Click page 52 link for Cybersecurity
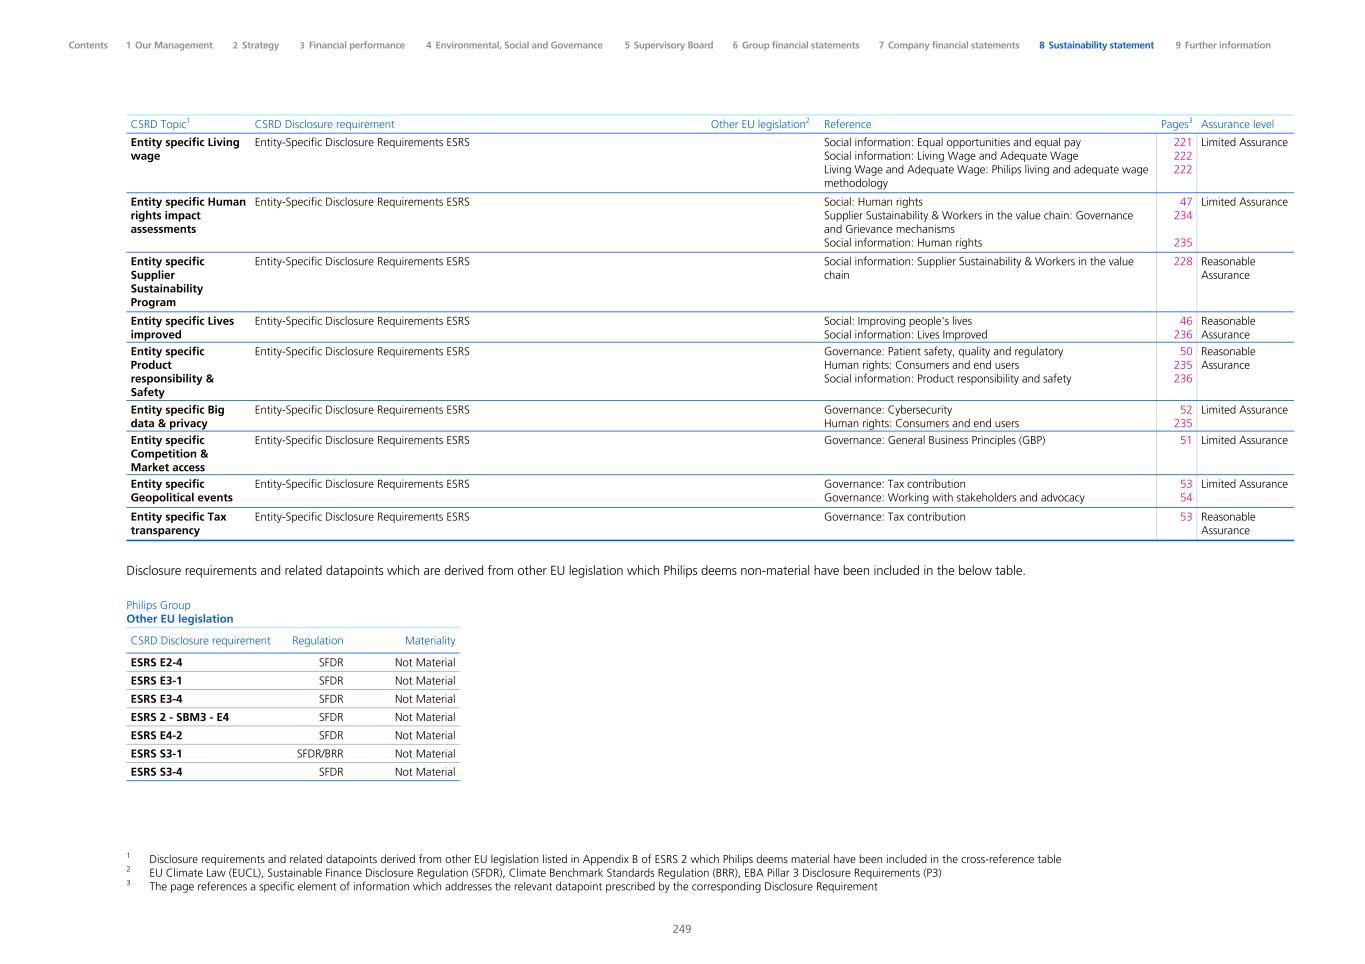1365x964 pixels. click(x=1185, y=410)
